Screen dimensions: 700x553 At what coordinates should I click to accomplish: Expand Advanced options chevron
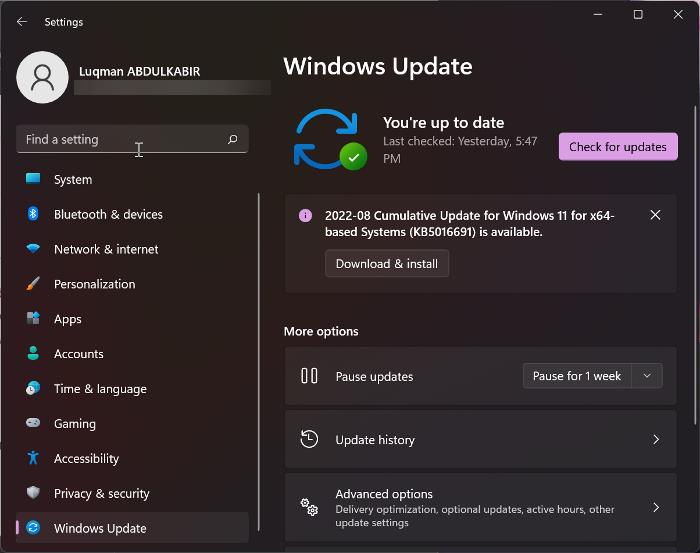[656, 507]
